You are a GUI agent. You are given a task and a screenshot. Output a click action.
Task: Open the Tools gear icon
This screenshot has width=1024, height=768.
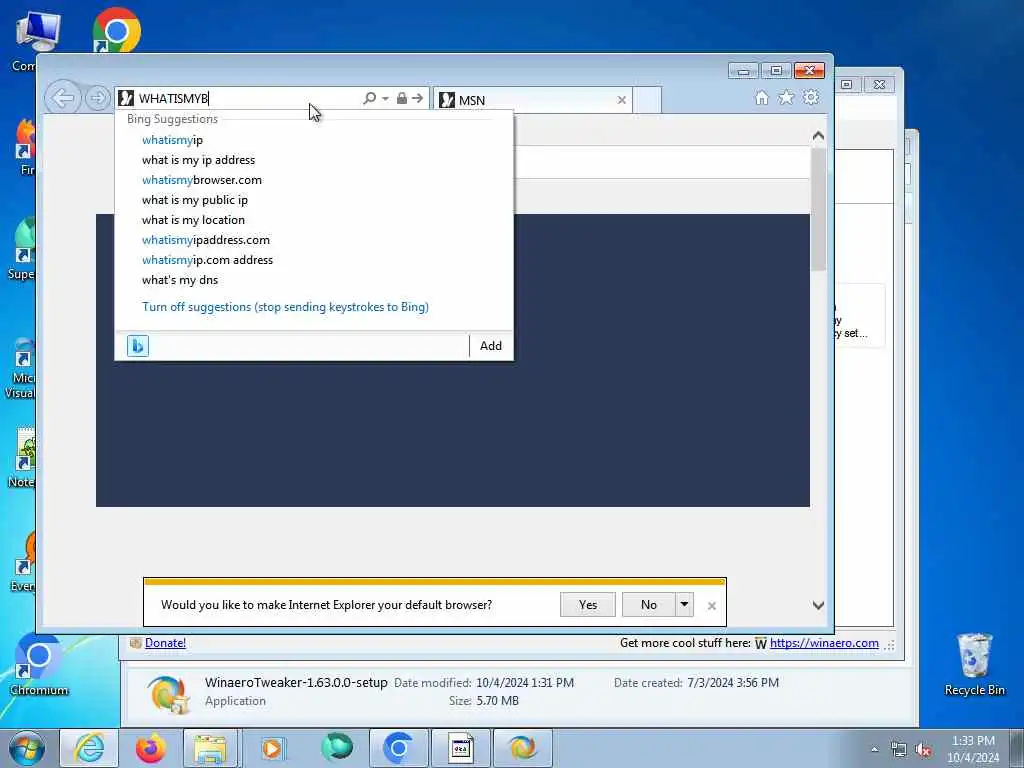click(811, 98)
